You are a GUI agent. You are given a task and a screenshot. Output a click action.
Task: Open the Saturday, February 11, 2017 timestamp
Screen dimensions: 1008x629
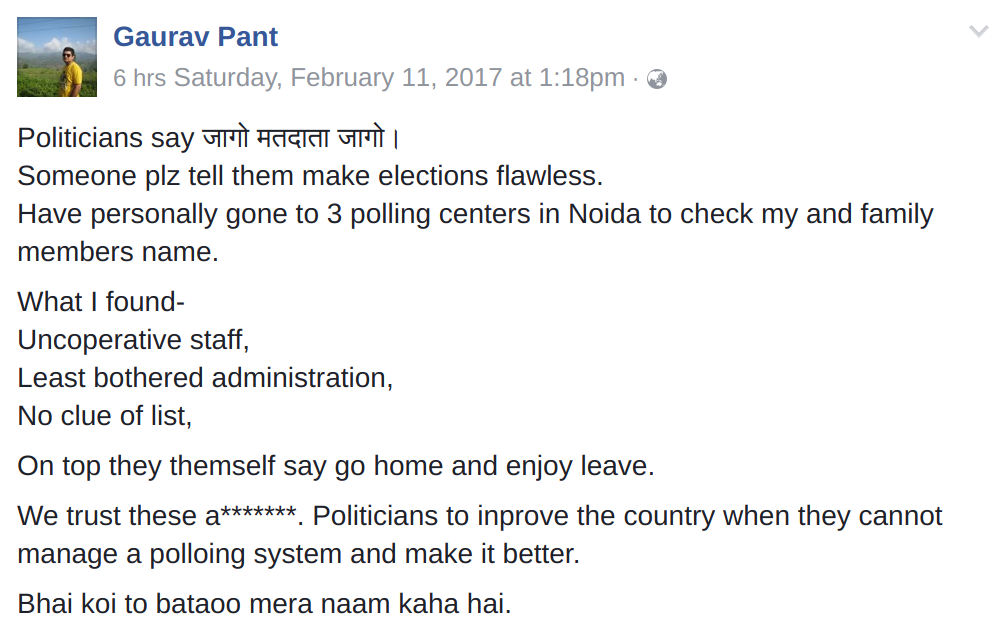click(399, 78)
